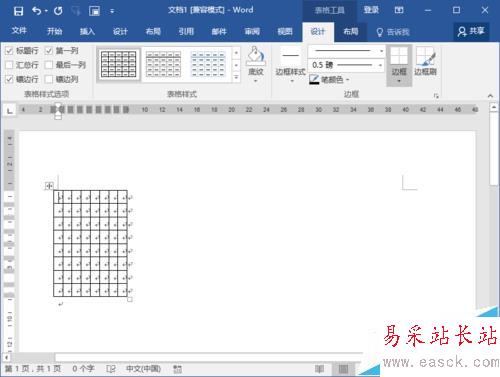Viewport: 500px width, 377px height.
Task: Click the word count in status bar
Action: (x=83, y=369)
